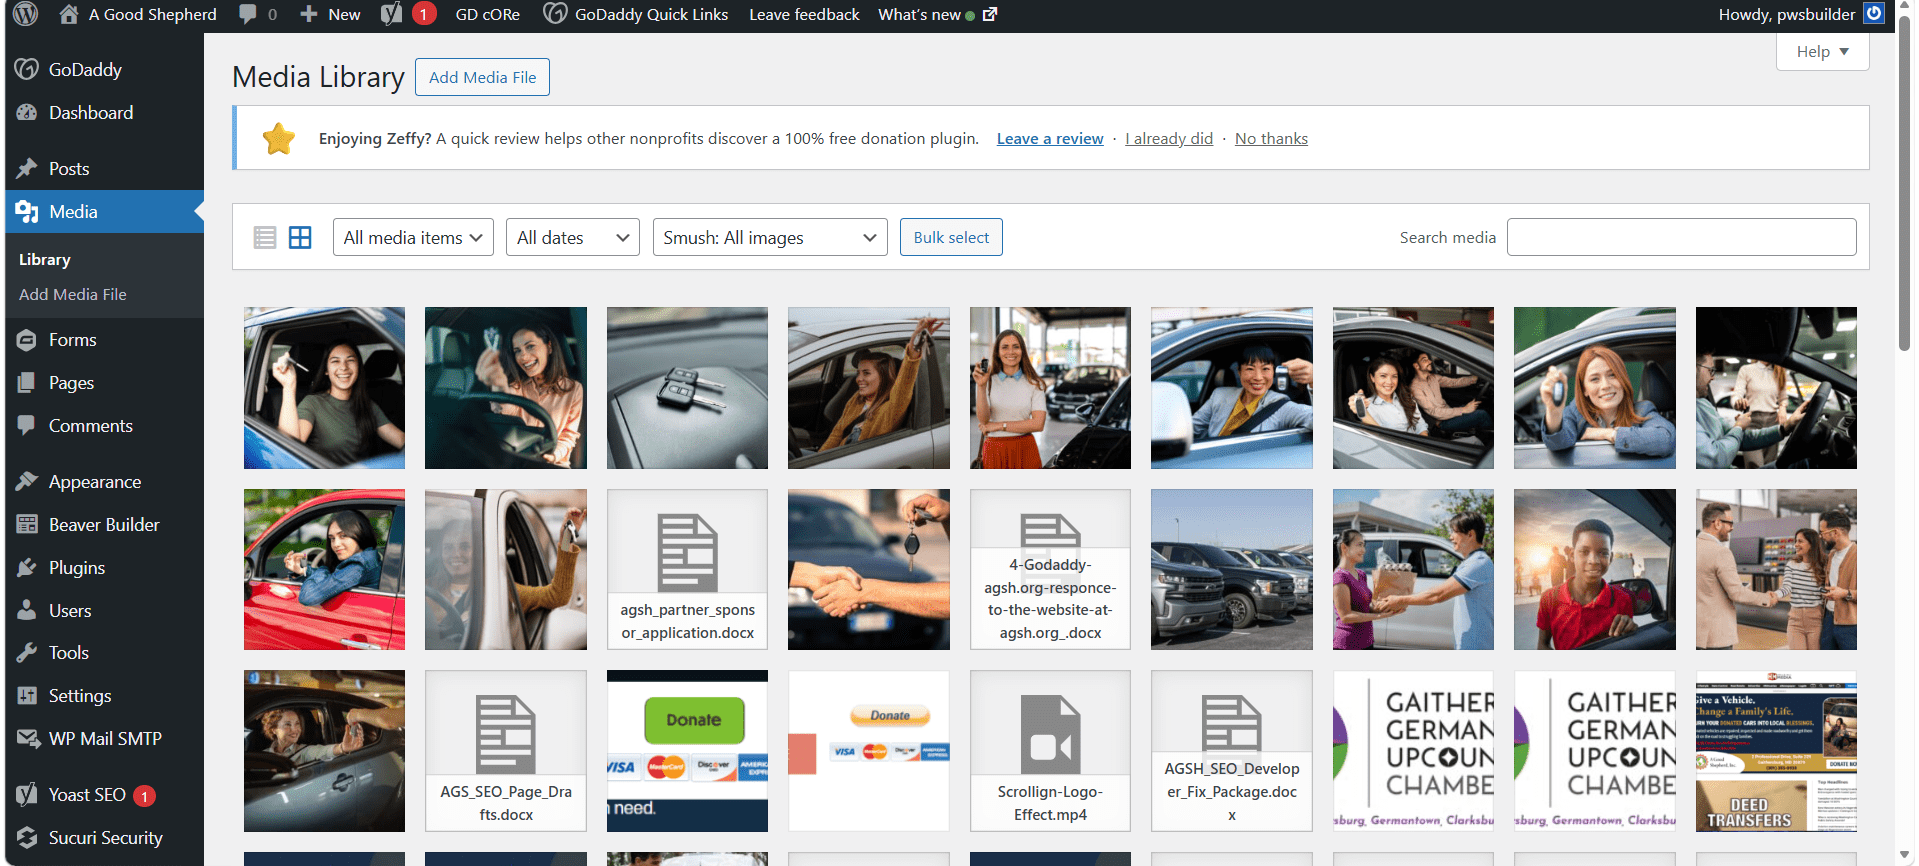Switch to list view of media

(265, 237)
